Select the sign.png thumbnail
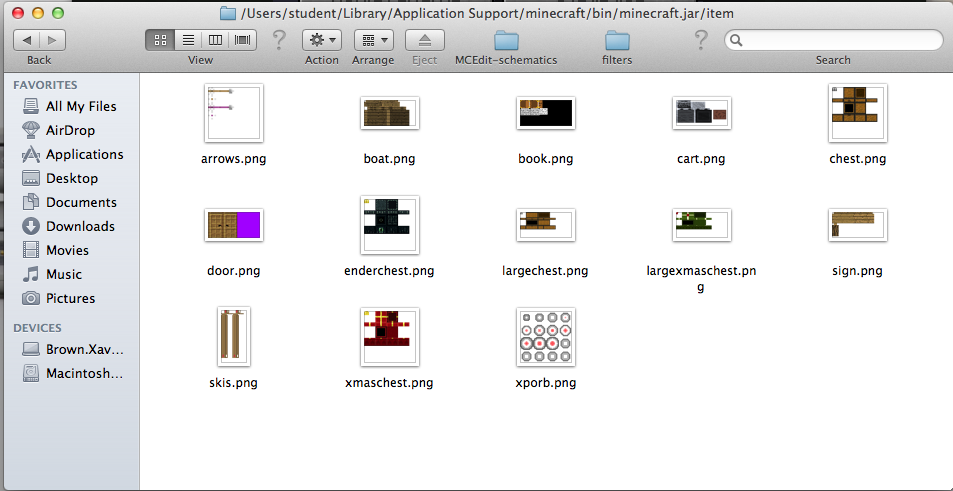Viewport: 953px width, 491px height. coord(858,225)
